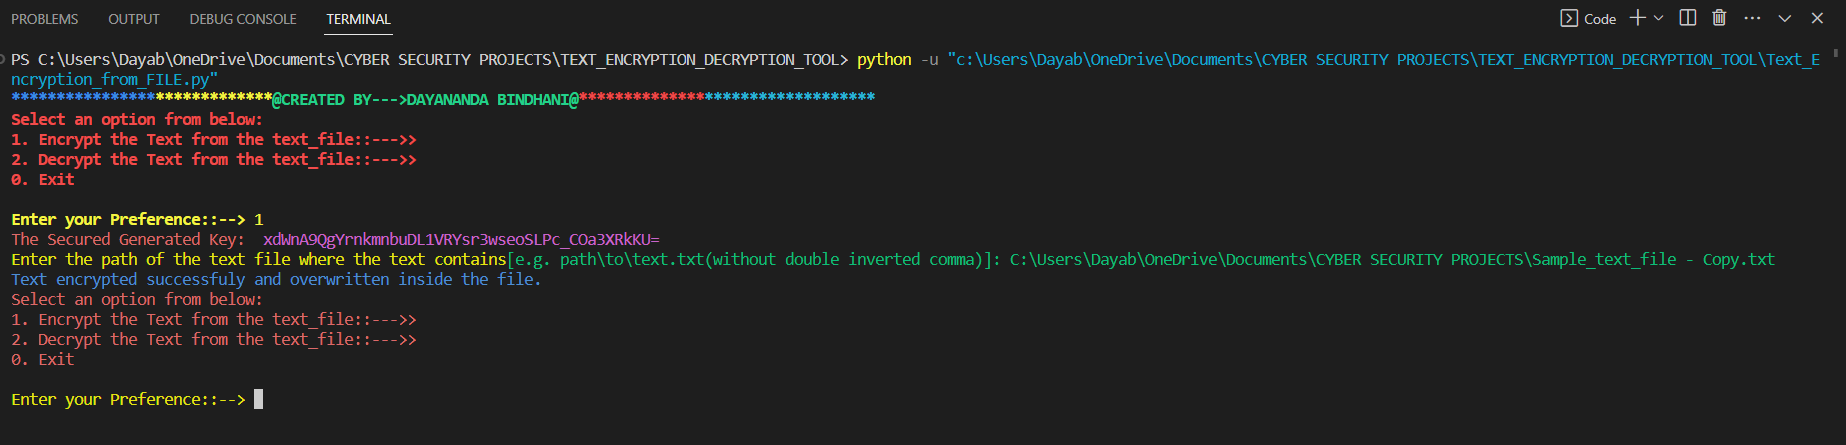
Task: Open the DEBUG CONSOLE tab
Action: pos(243,19)
